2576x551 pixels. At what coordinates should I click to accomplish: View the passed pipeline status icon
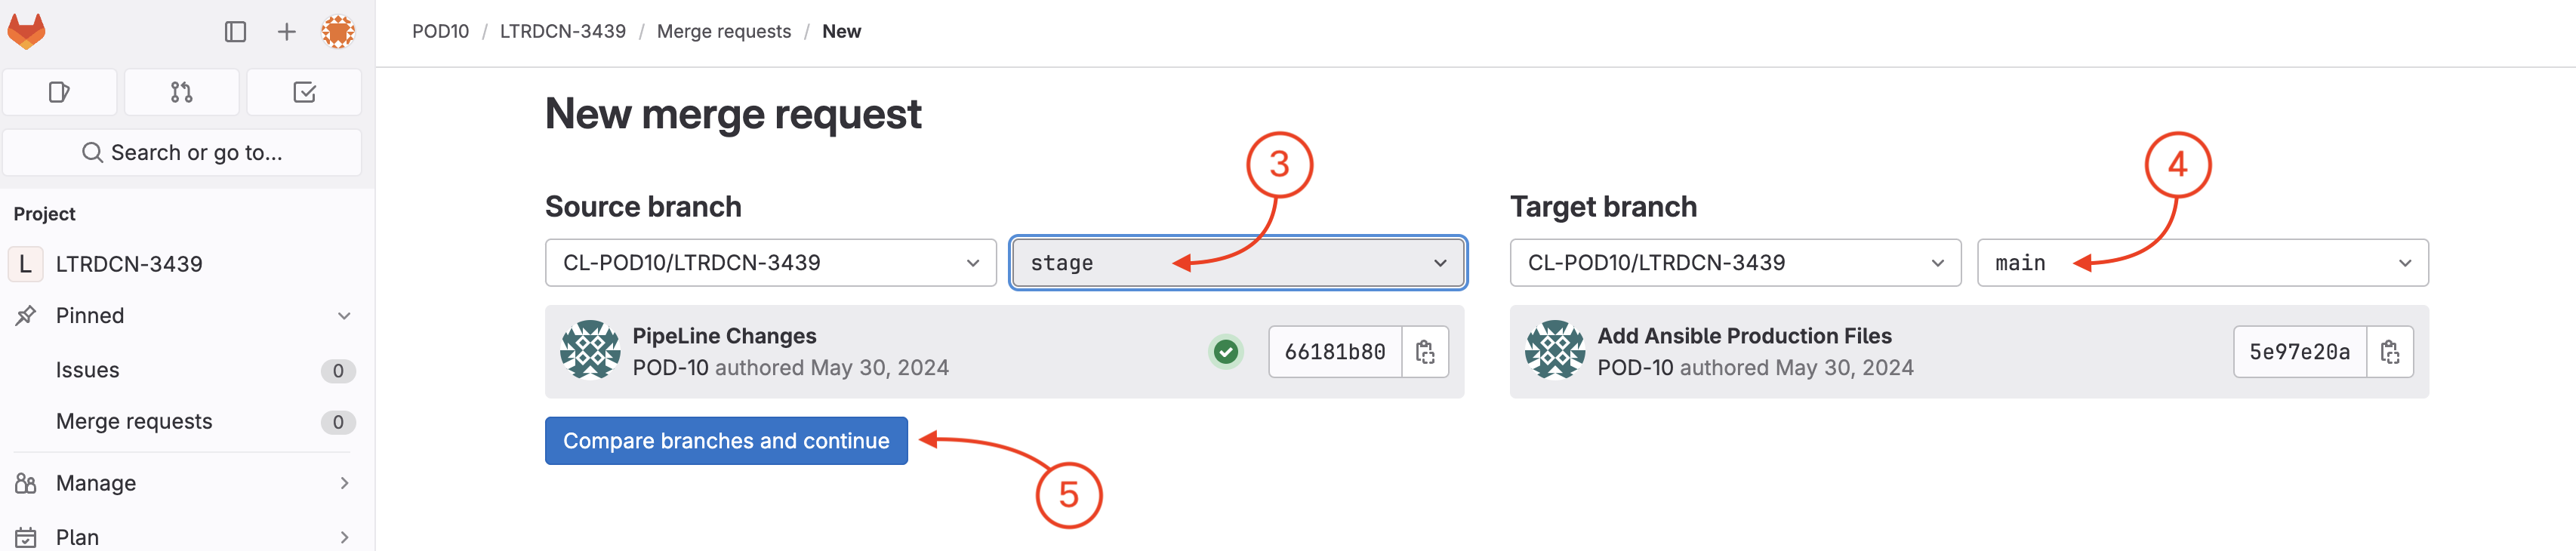[x=1226, y=352]
